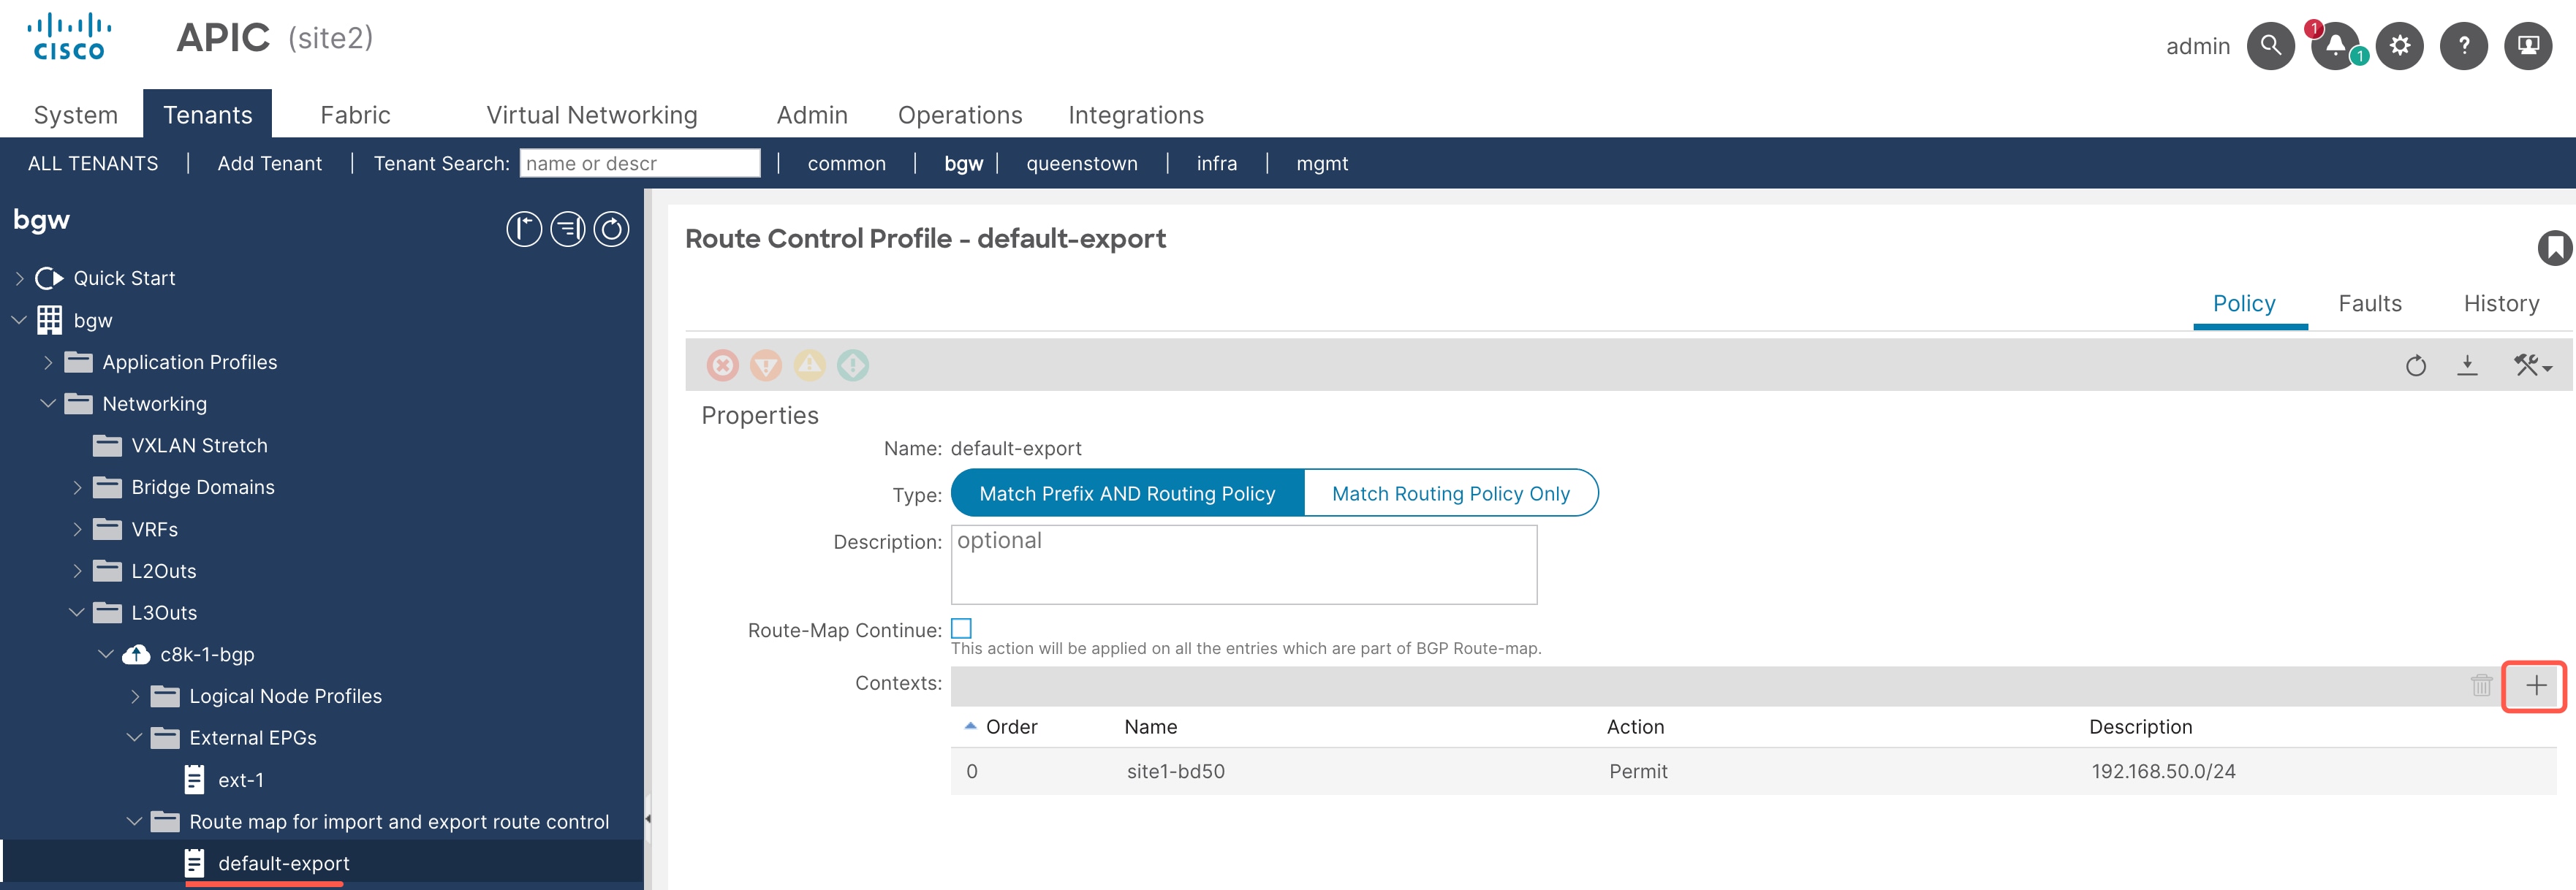
Task: Select the Policy tab
Action: [x=2244, y=303]
